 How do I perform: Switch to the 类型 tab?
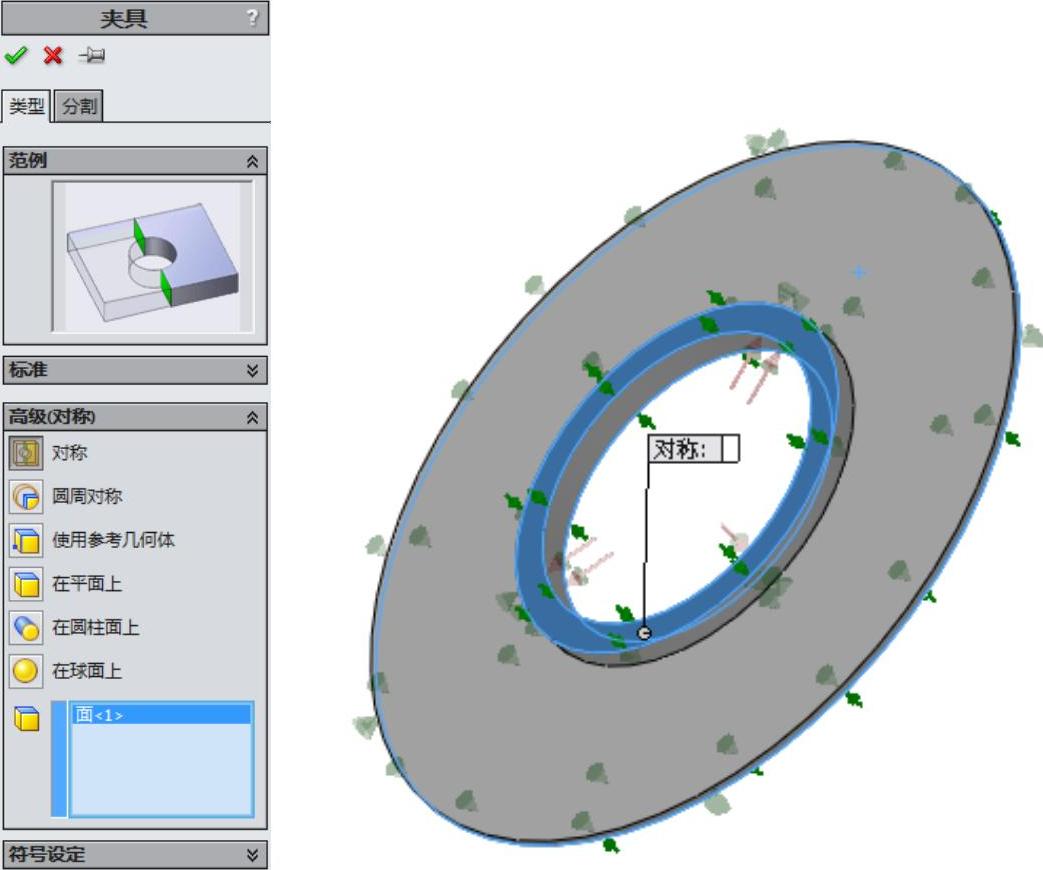coord(27,106)
